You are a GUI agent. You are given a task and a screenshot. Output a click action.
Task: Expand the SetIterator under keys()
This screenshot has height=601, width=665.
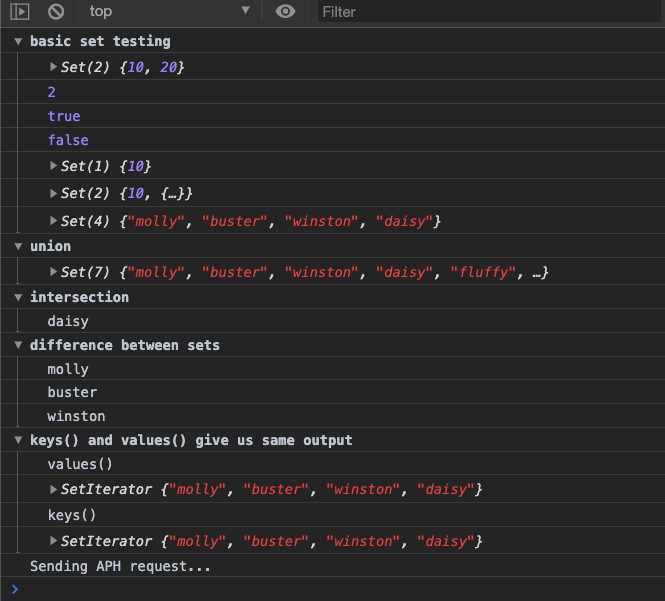pos(53,541)
